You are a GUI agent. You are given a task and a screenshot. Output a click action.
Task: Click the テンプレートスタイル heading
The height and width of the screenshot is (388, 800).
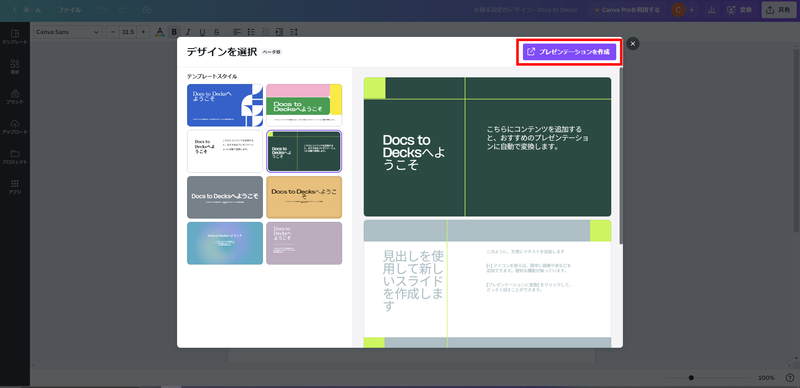(212, 77)
